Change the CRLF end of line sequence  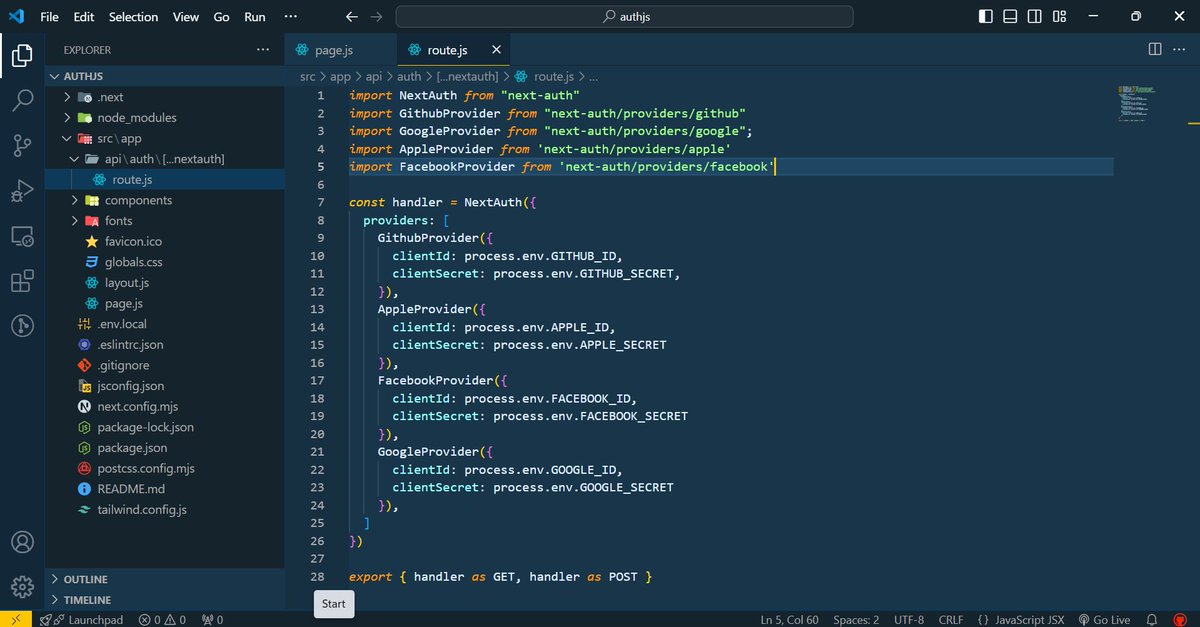(x=949, y=619)
